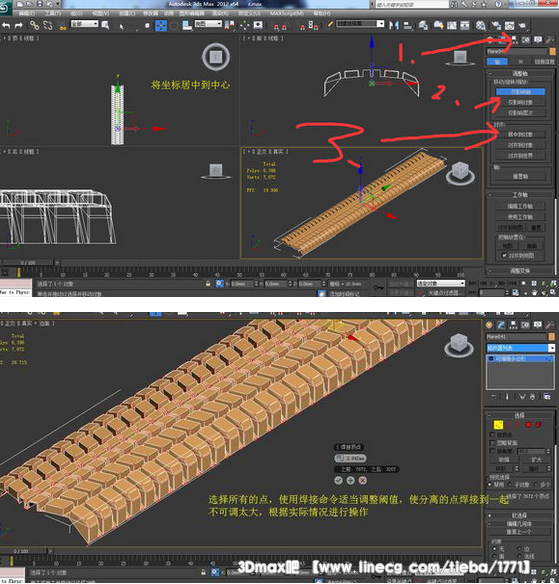Viewport: 559px width, 584px height.
Task: Confirm weld with the check-mark caddy button
Action: (x=338, y=480)
